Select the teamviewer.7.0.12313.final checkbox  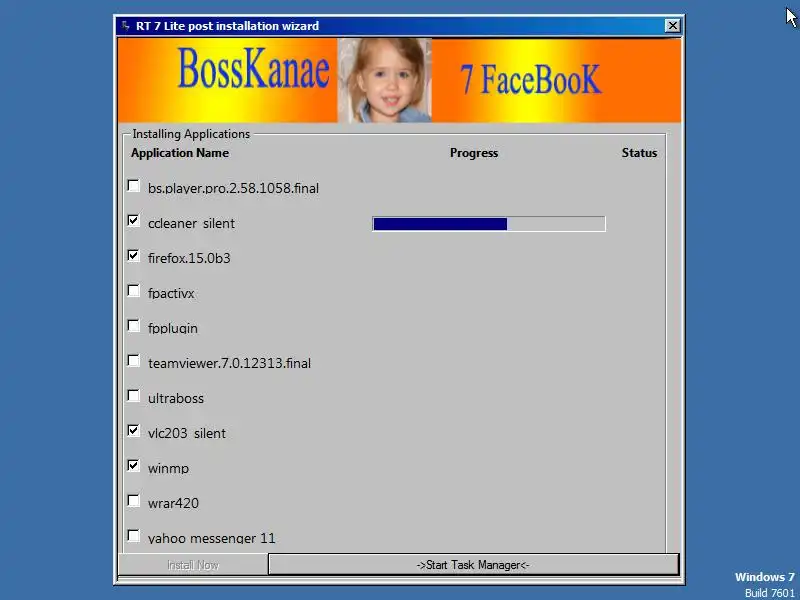coord(134,361)
